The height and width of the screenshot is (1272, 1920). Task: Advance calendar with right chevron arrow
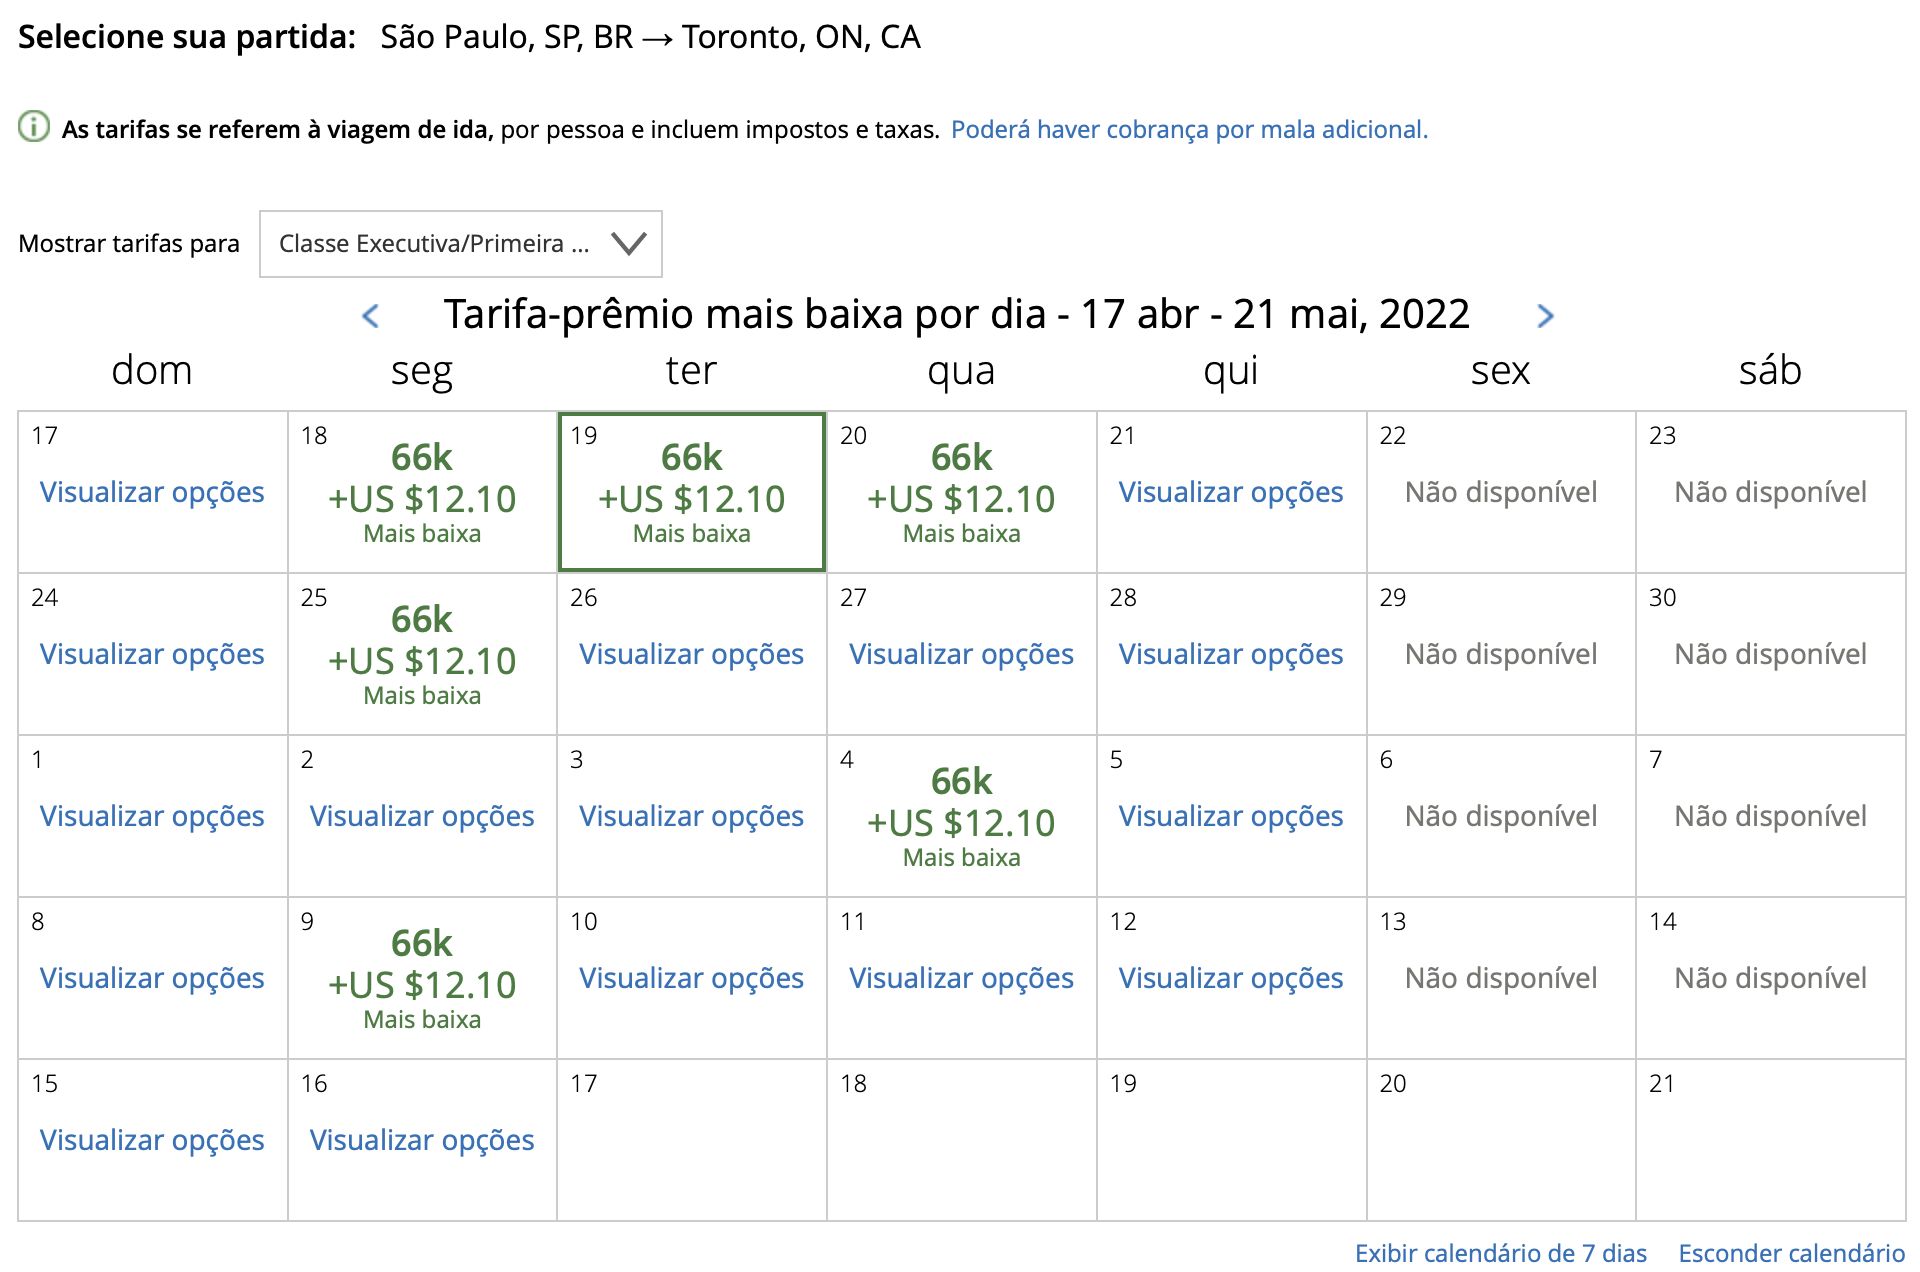pyautogui.click(x=1545, y=316)
